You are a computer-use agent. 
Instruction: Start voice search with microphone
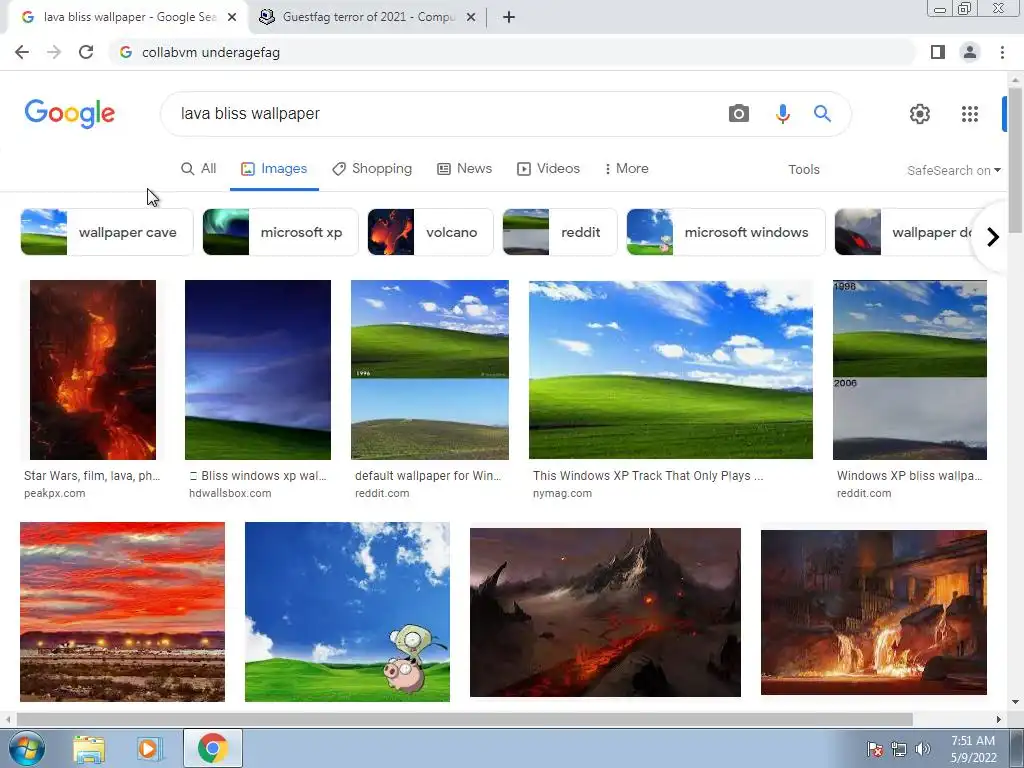coord(782,114)
